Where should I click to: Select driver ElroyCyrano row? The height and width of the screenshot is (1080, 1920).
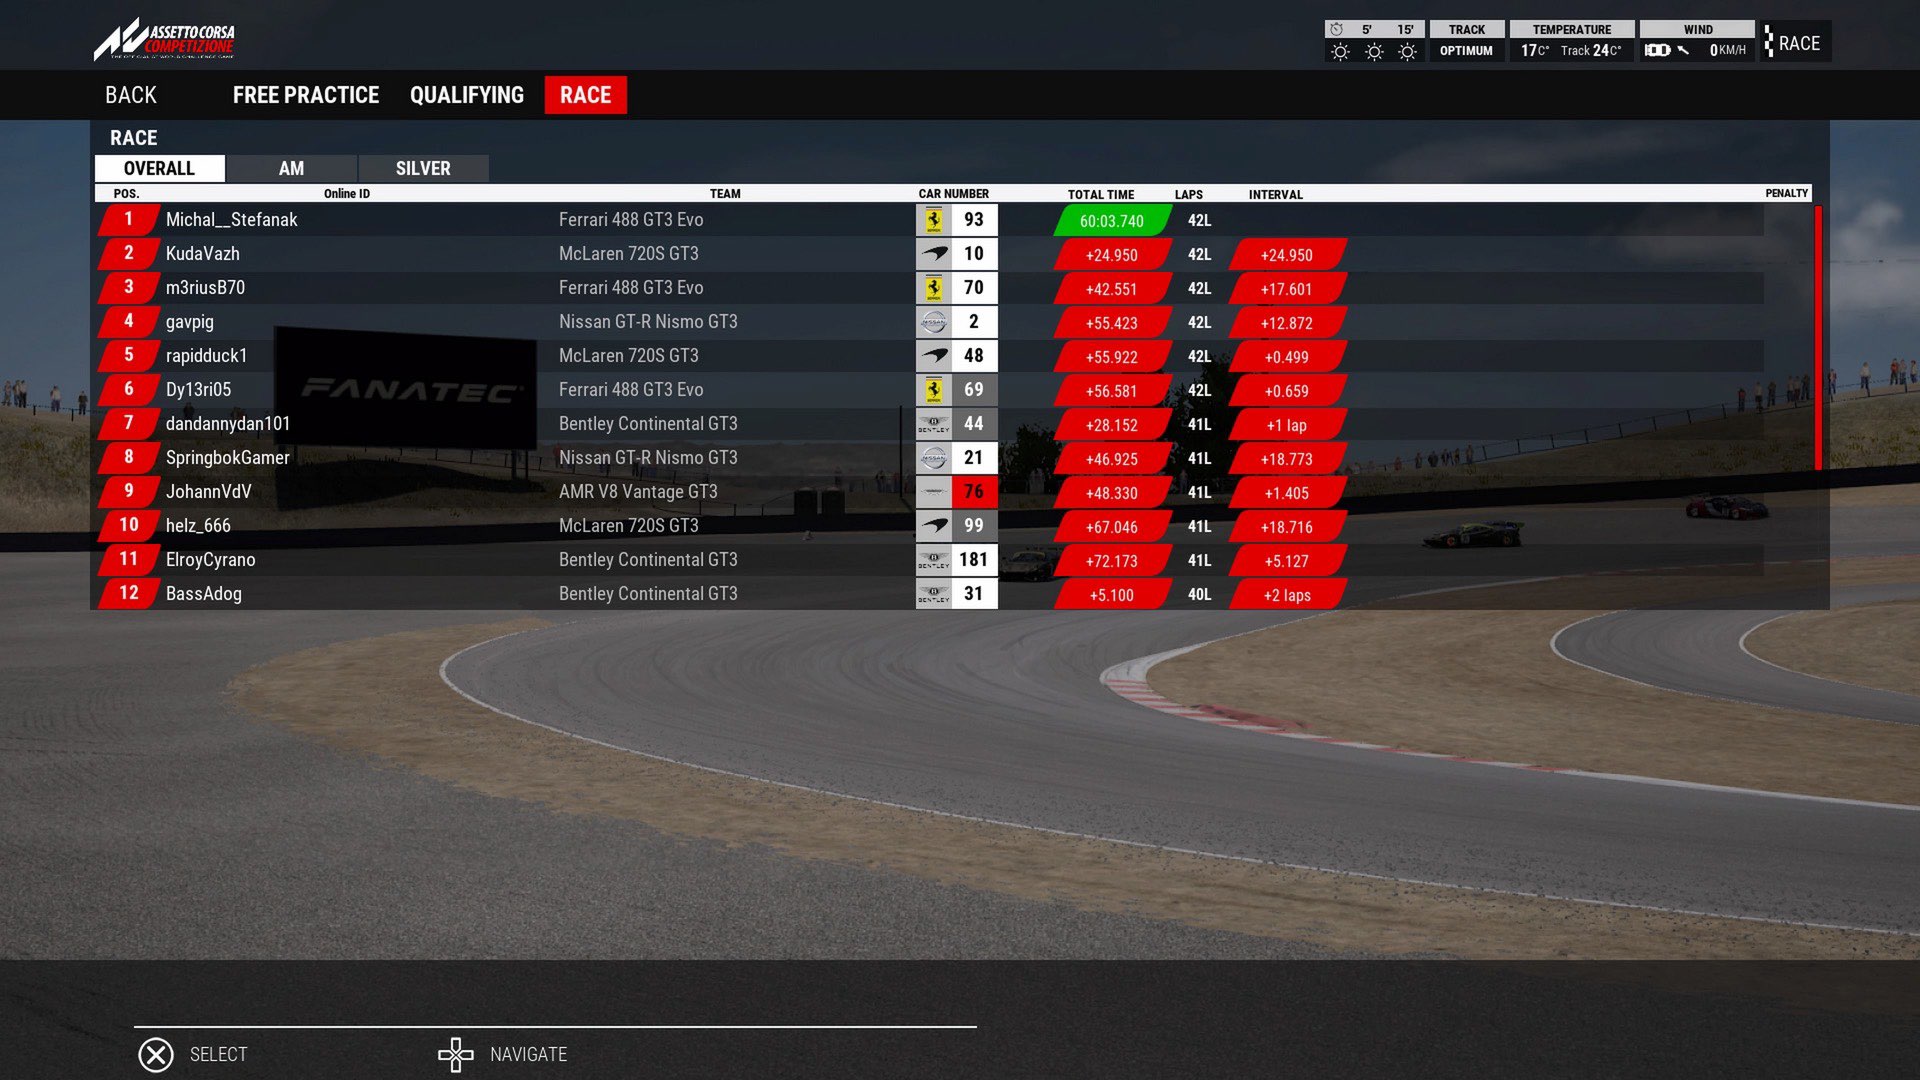pos(930,560)
